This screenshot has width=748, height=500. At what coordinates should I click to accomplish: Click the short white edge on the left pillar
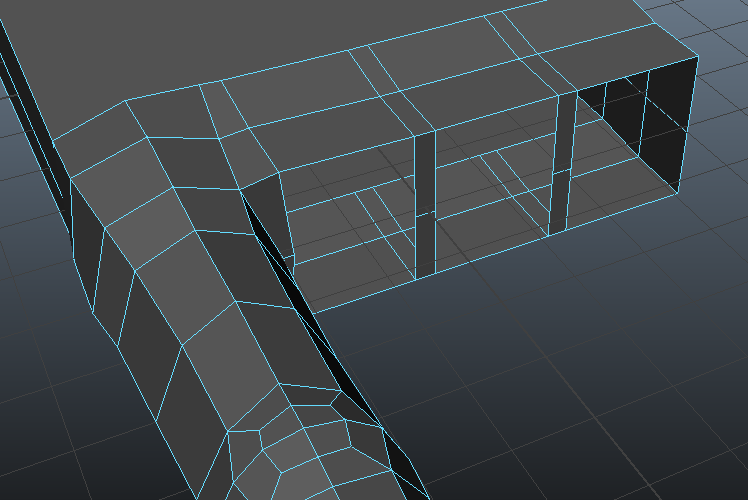pos(426,213)
